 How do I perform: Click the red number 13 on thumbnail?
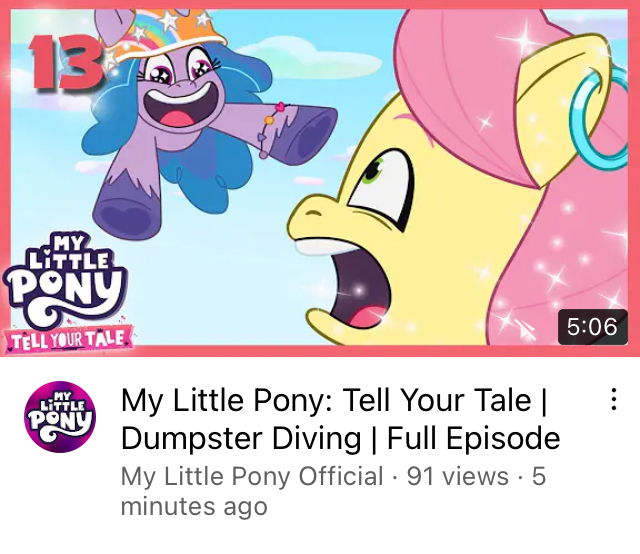[65, 61]
